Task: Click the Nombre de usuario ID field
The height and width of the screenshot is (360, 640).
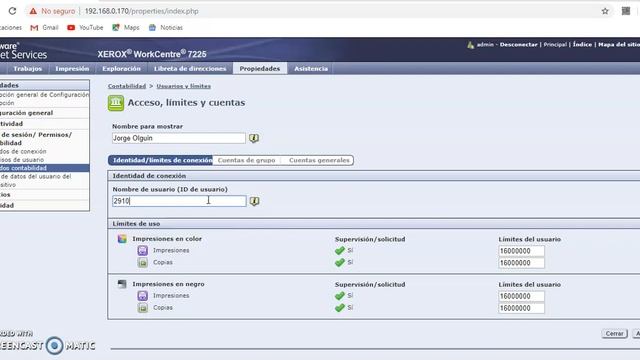Action: 179,201
